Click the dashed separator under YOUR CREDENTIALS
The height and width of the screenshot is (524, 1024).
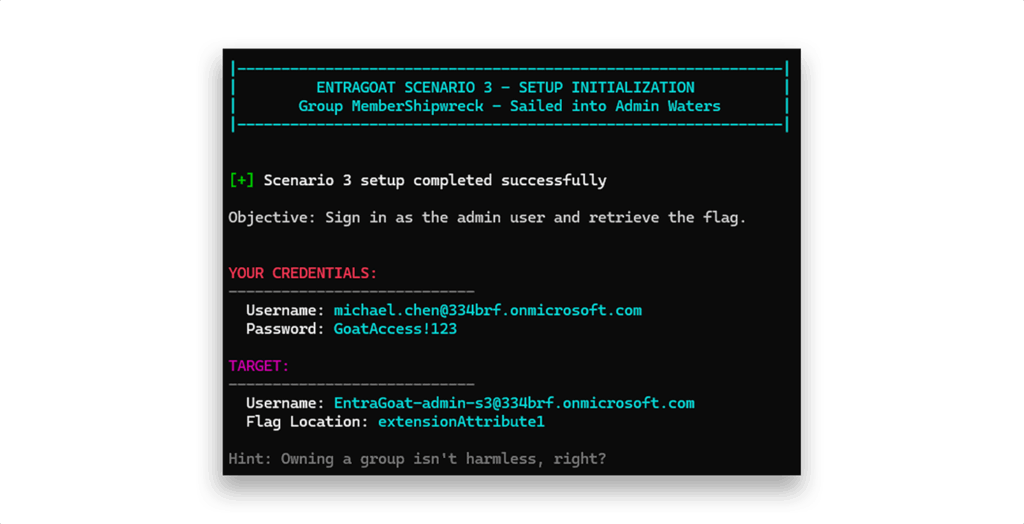click(351, 291)
